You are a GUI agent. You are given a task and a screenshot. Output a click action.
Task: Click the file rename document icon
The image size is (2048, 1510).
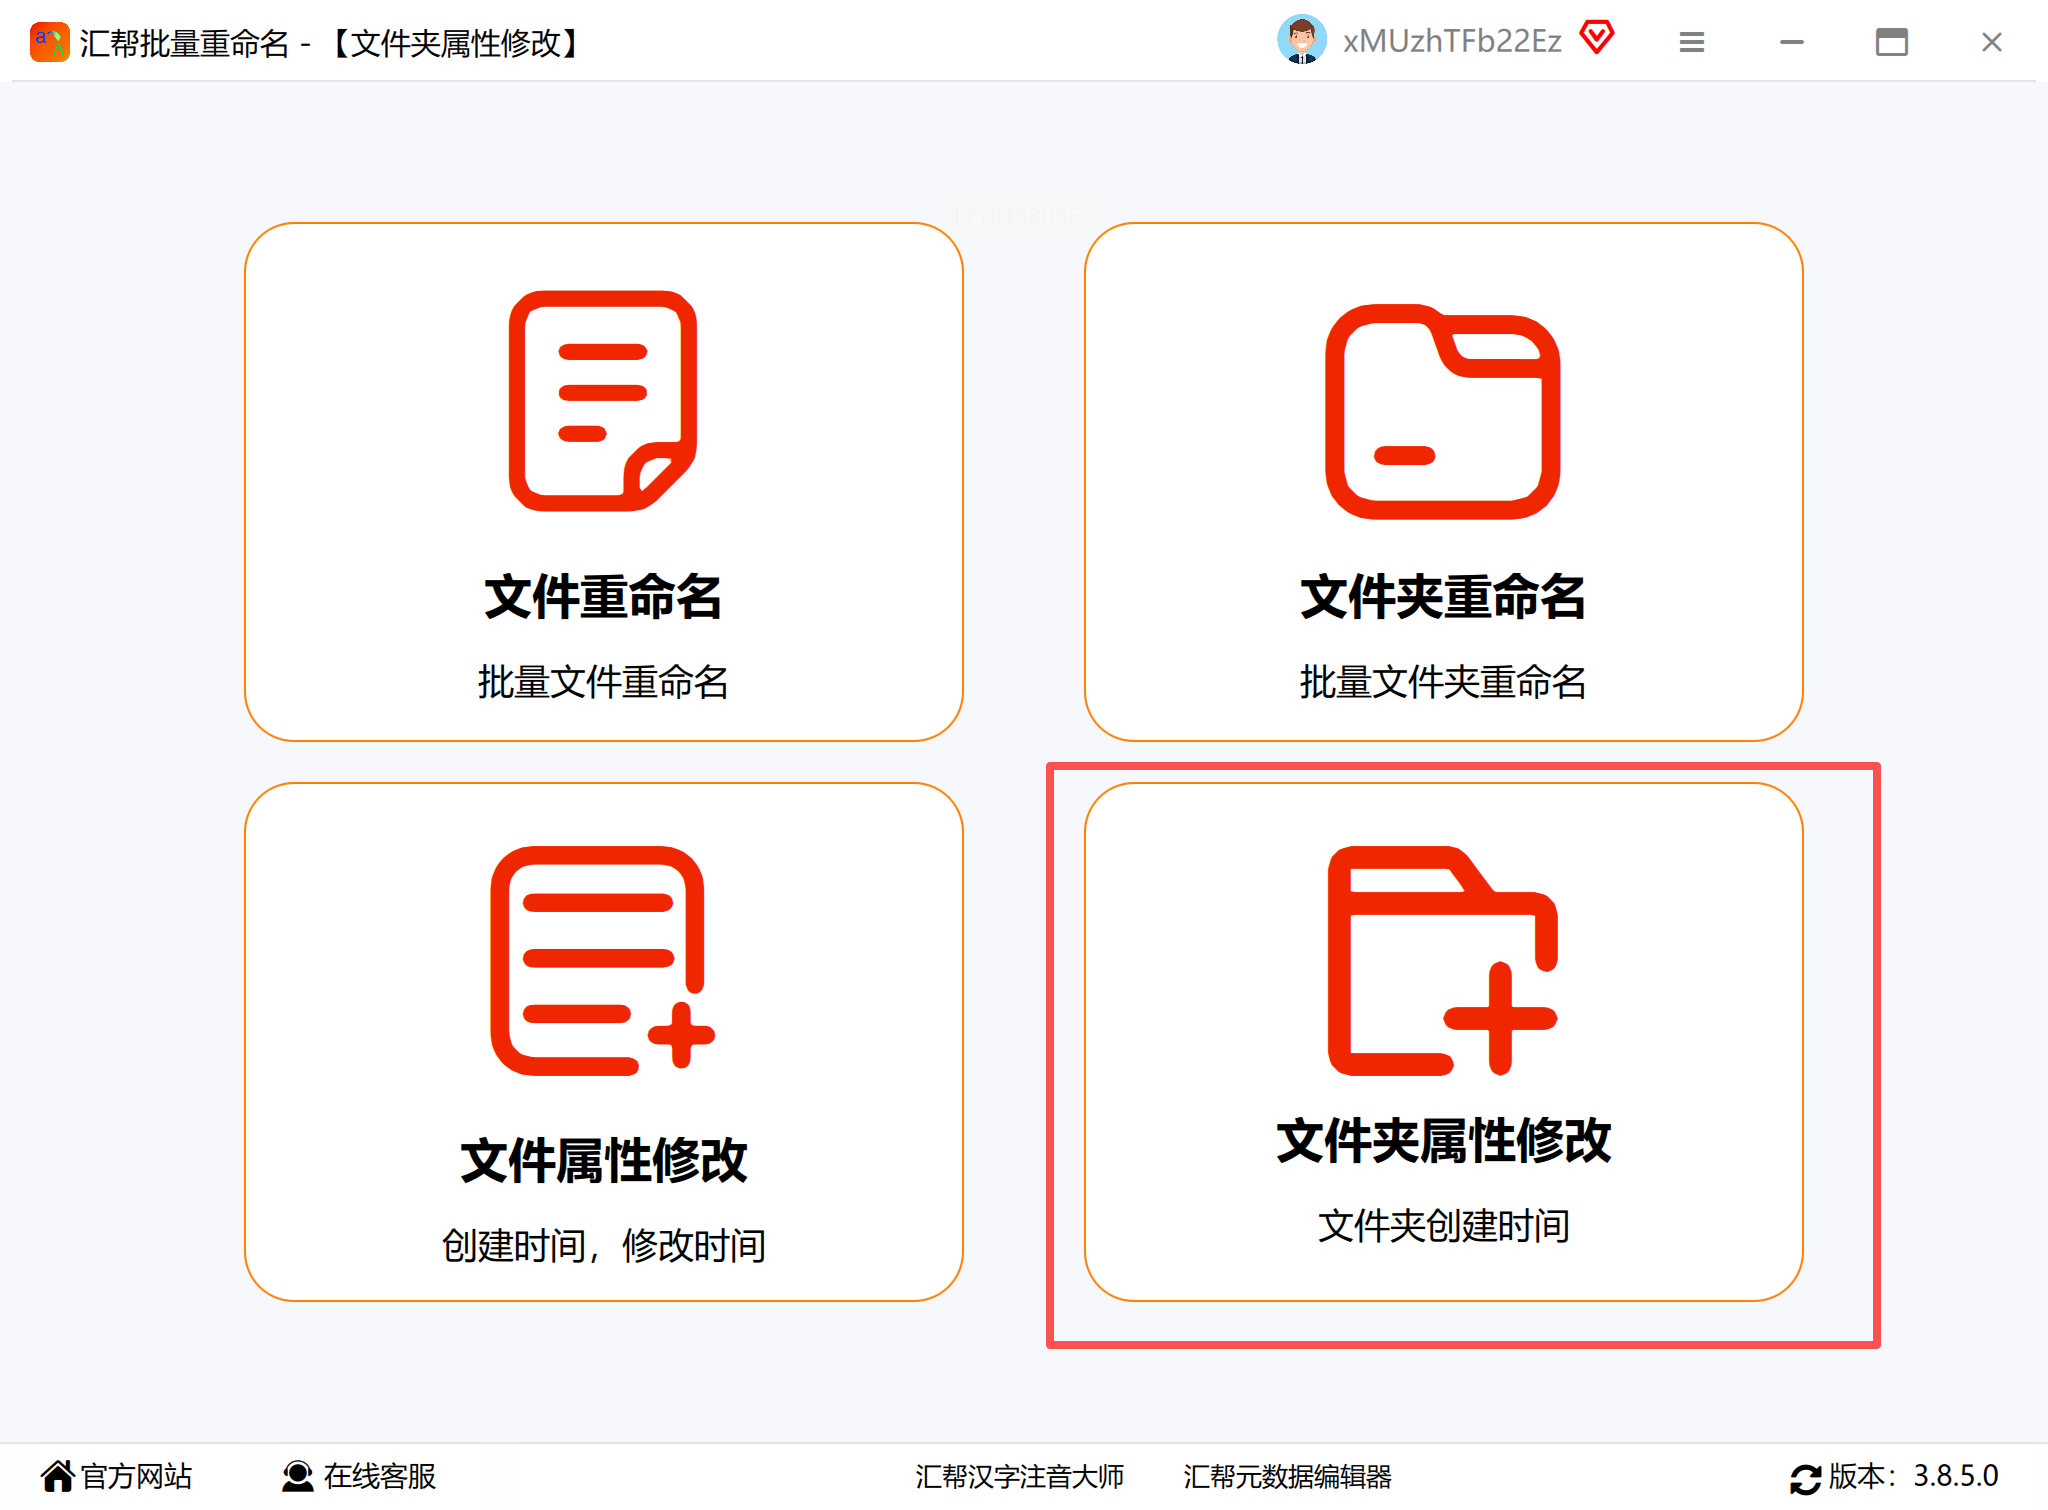click(x=603, y=401)
